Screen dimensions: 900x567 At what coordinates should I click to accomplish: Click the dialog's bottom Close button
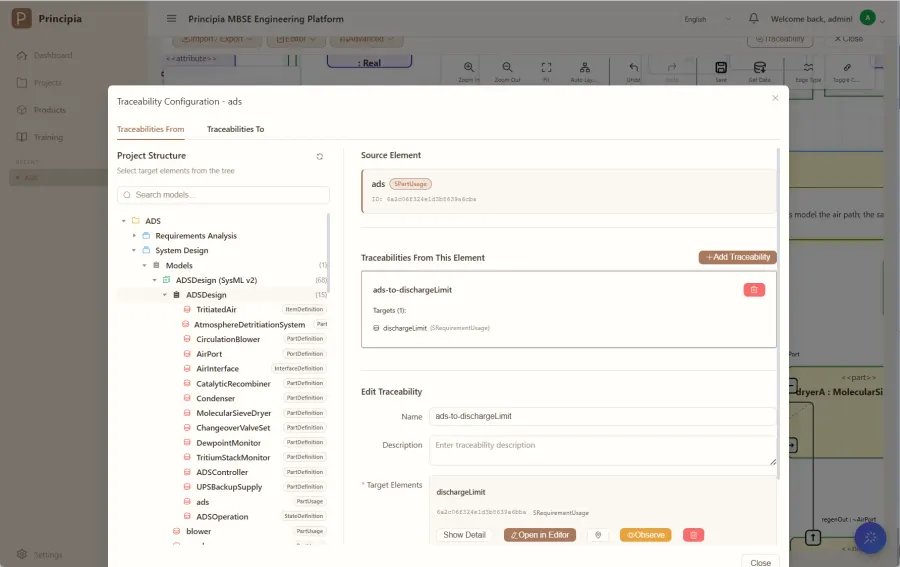coord(760,562)
